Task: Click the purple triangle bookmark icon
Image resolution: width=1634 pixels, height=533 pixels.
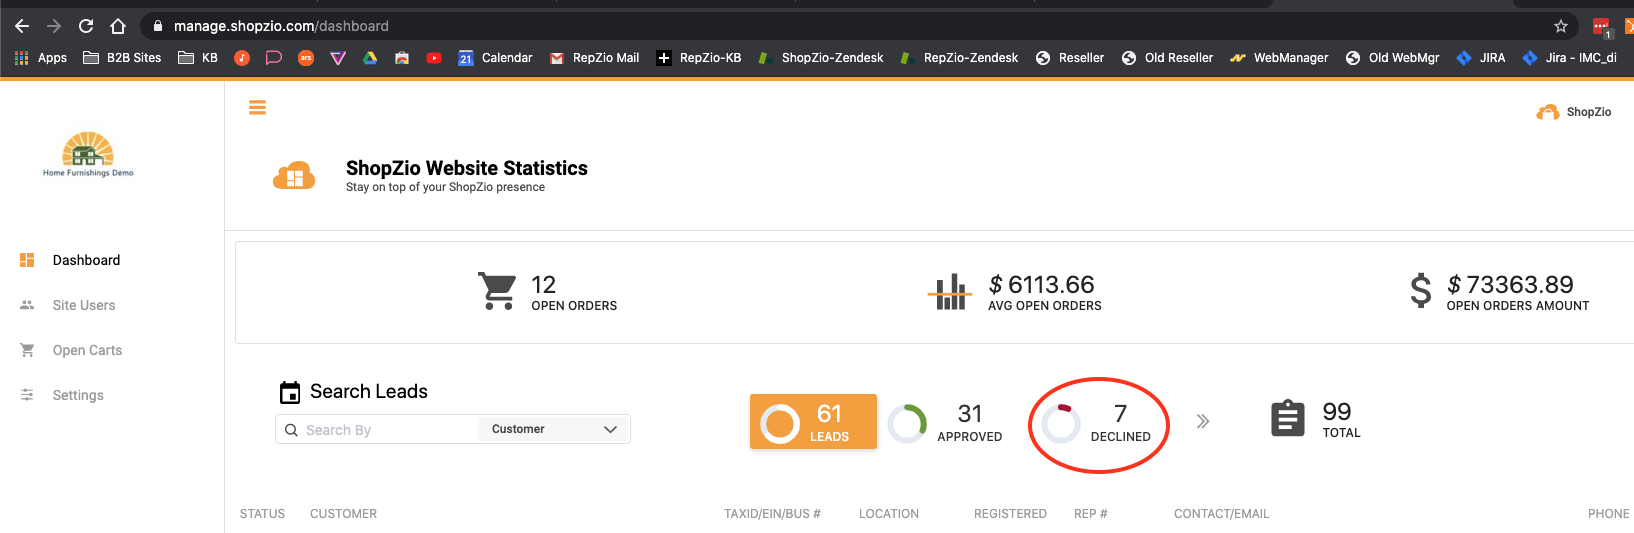Action: (x=338, y=58)
